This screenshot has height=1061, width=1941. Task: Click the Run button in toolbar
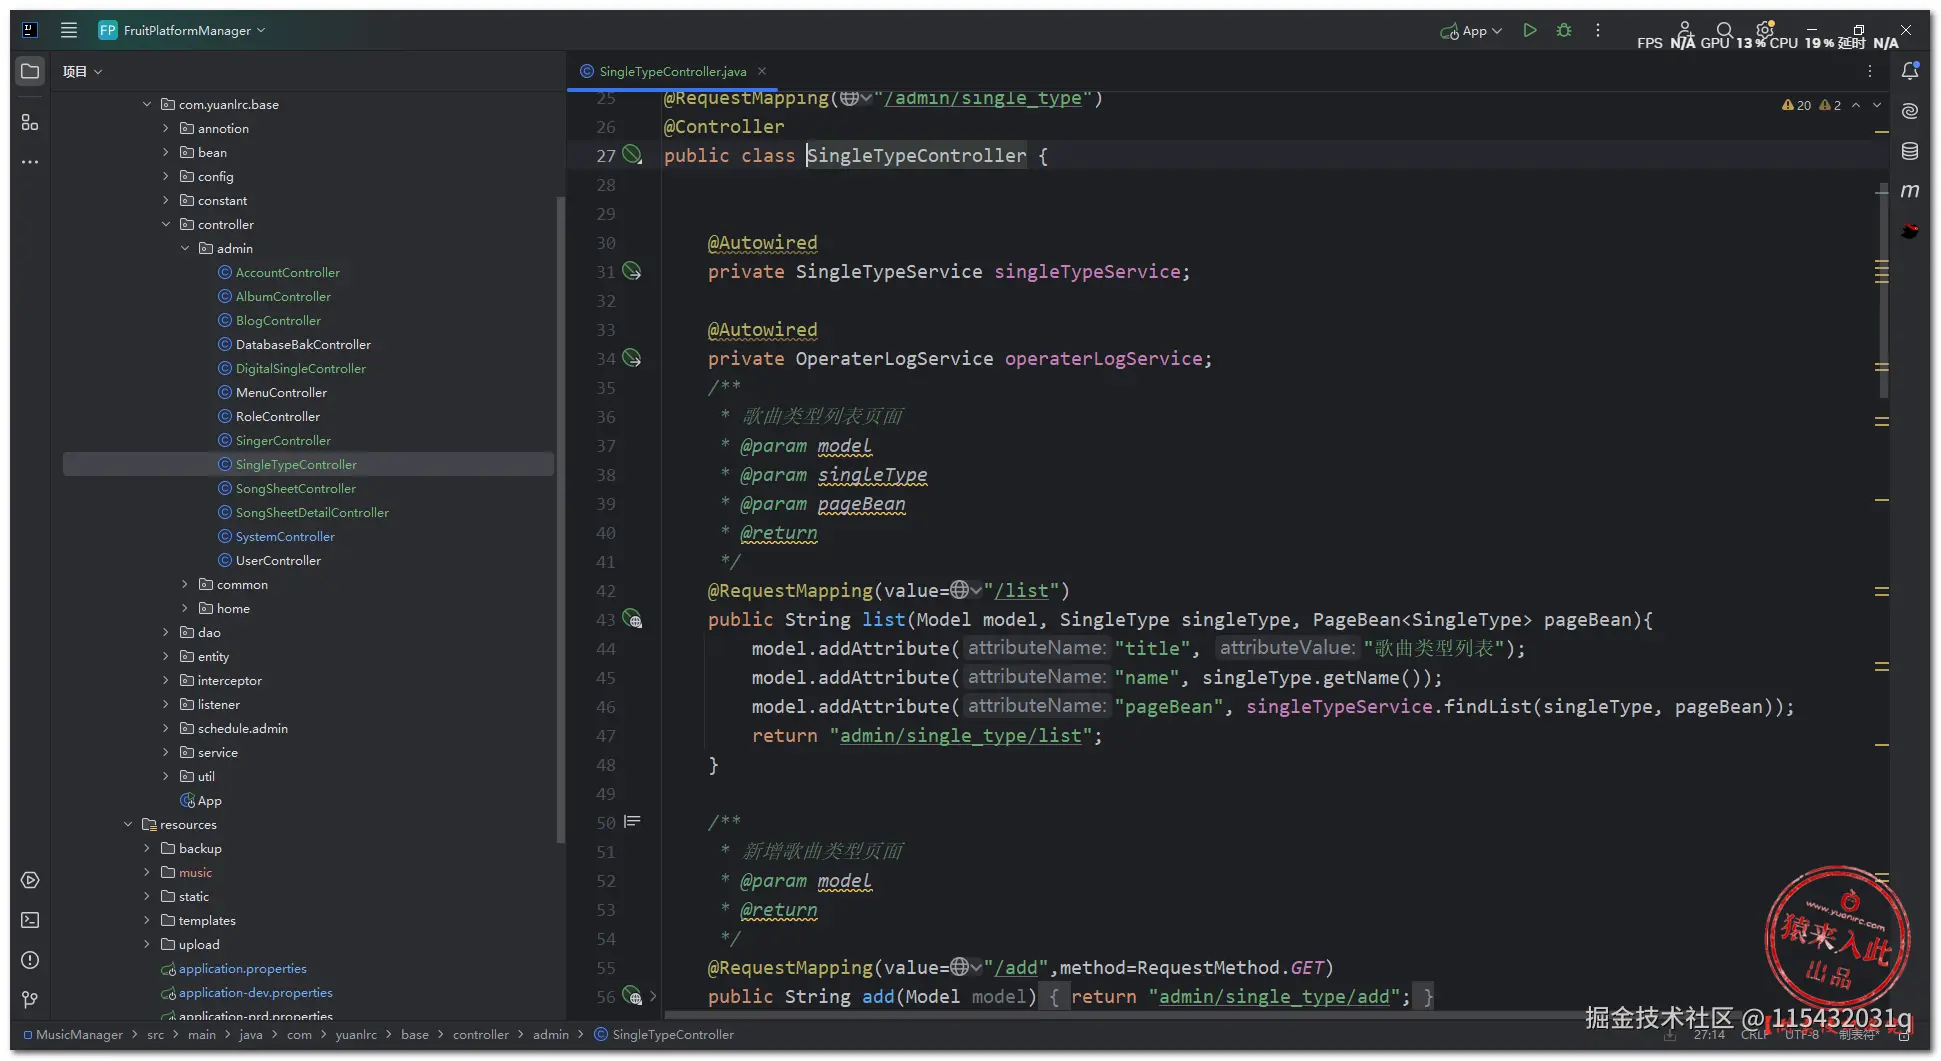[x=1529, y=31]
